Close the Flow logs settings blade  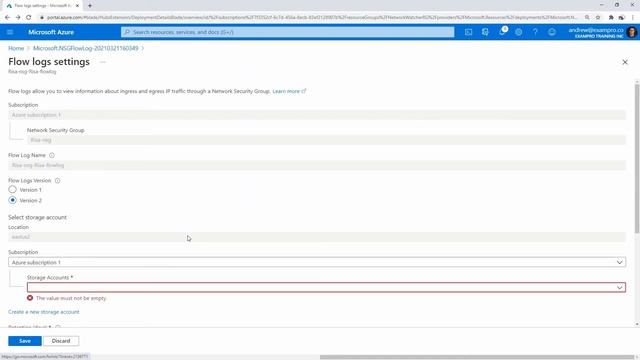(x=625, y=62)
